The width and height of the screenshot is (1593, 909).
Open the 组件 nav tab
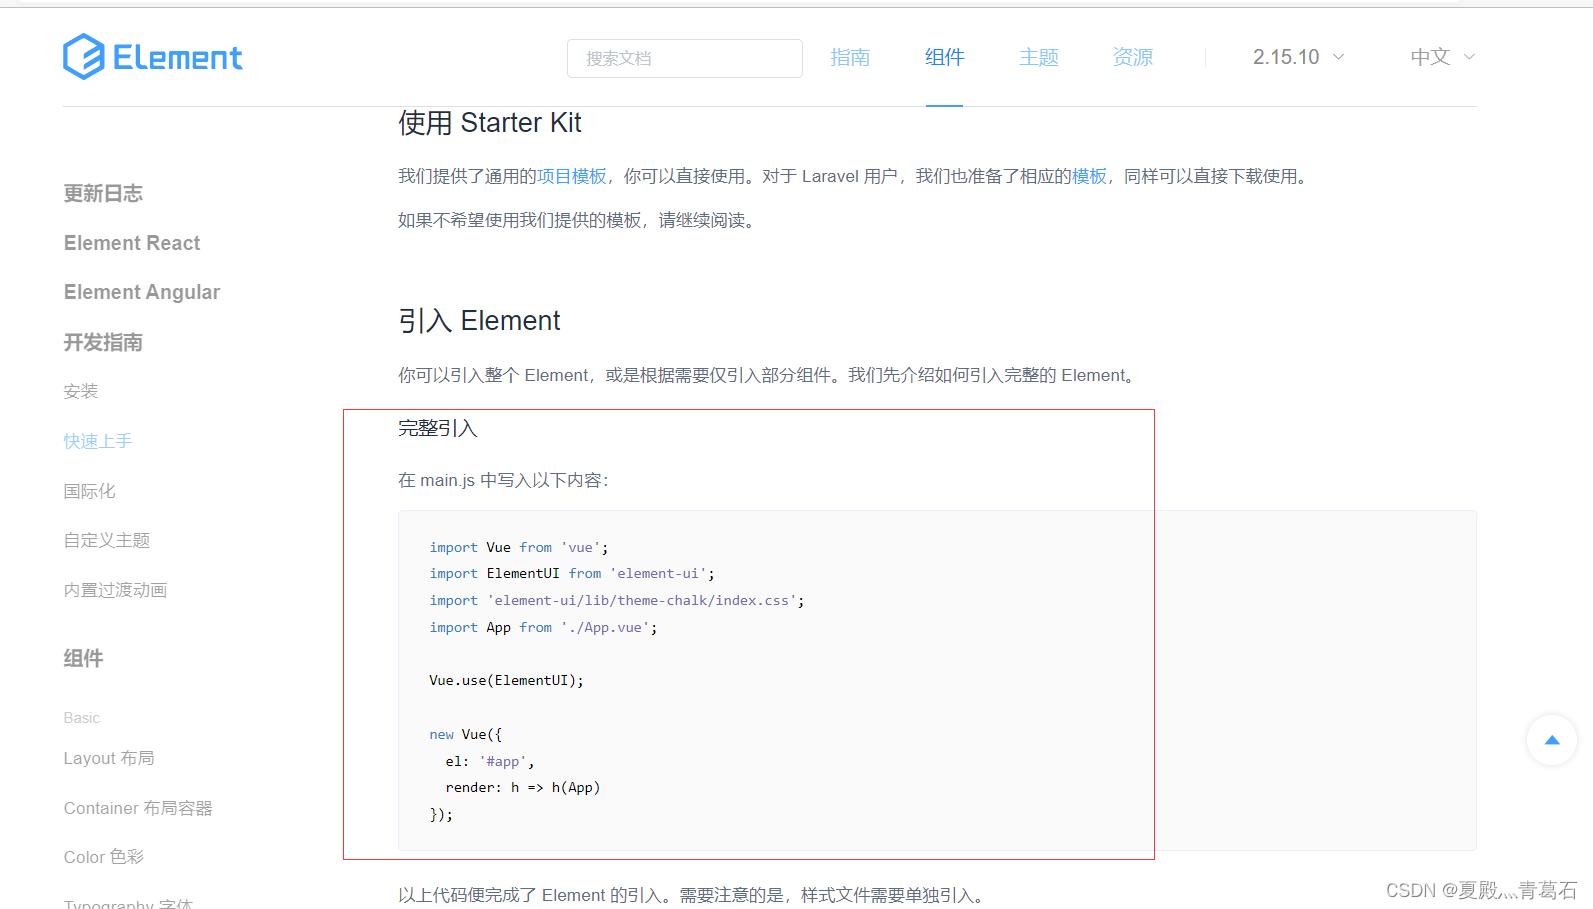(x=944, y=57)
